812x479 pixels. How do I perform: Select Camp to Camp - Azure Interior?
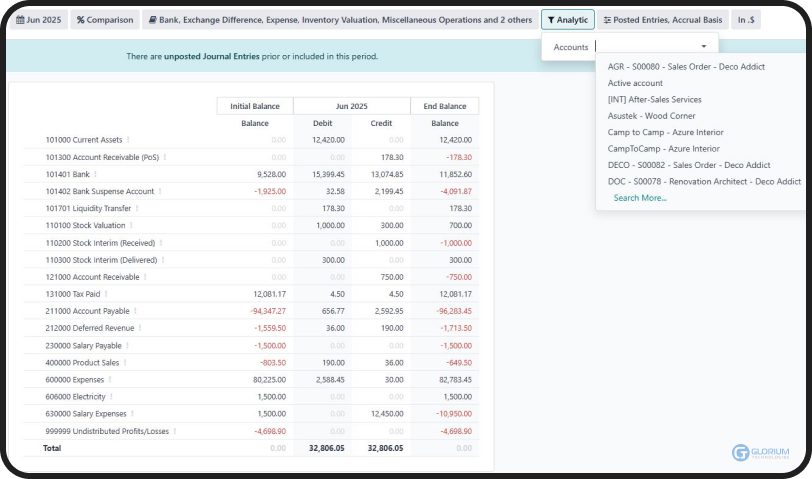(665, 132)
